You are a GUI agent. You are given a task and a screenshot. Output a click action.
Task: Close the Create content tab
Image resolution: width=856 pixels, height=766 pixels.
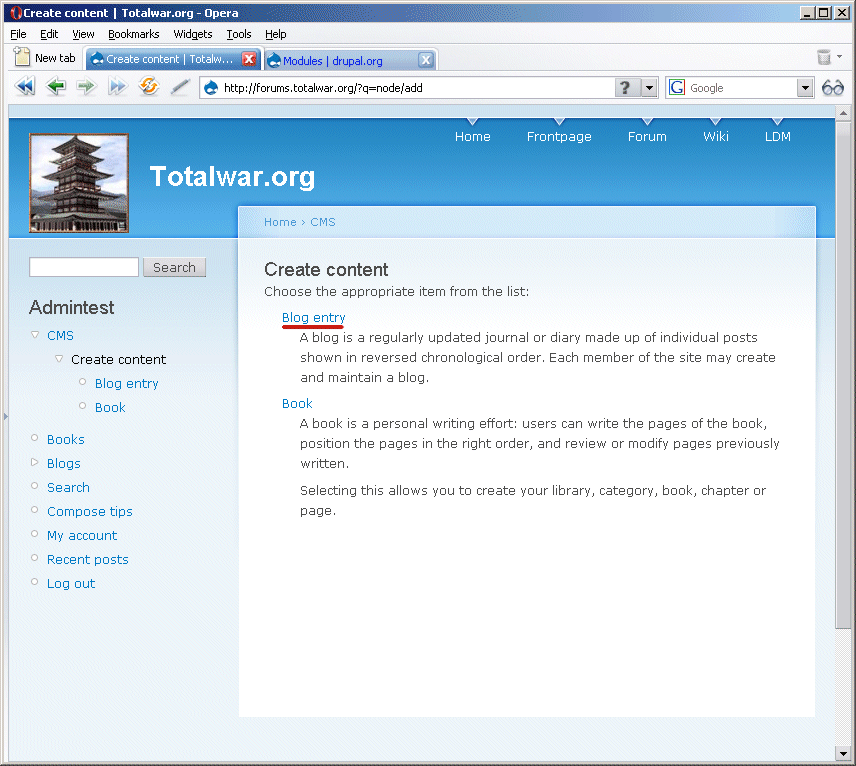[249, 59]
